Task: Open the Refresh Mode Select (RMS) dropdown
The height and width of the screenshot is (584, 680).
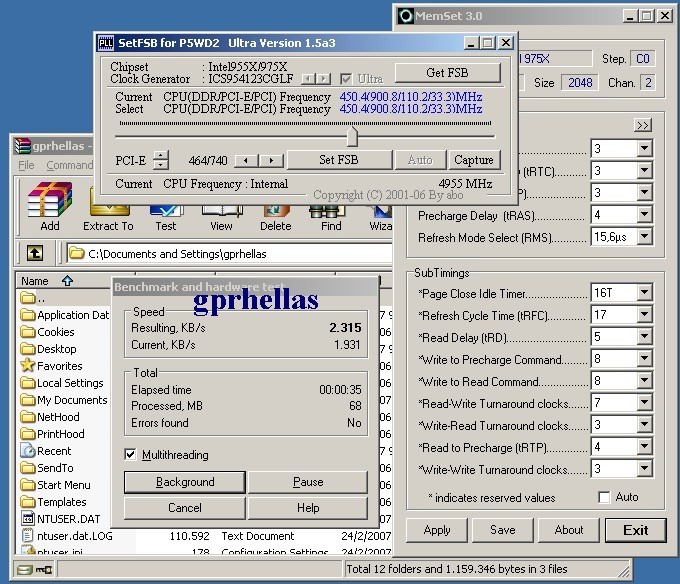Action: pos(644,236)
